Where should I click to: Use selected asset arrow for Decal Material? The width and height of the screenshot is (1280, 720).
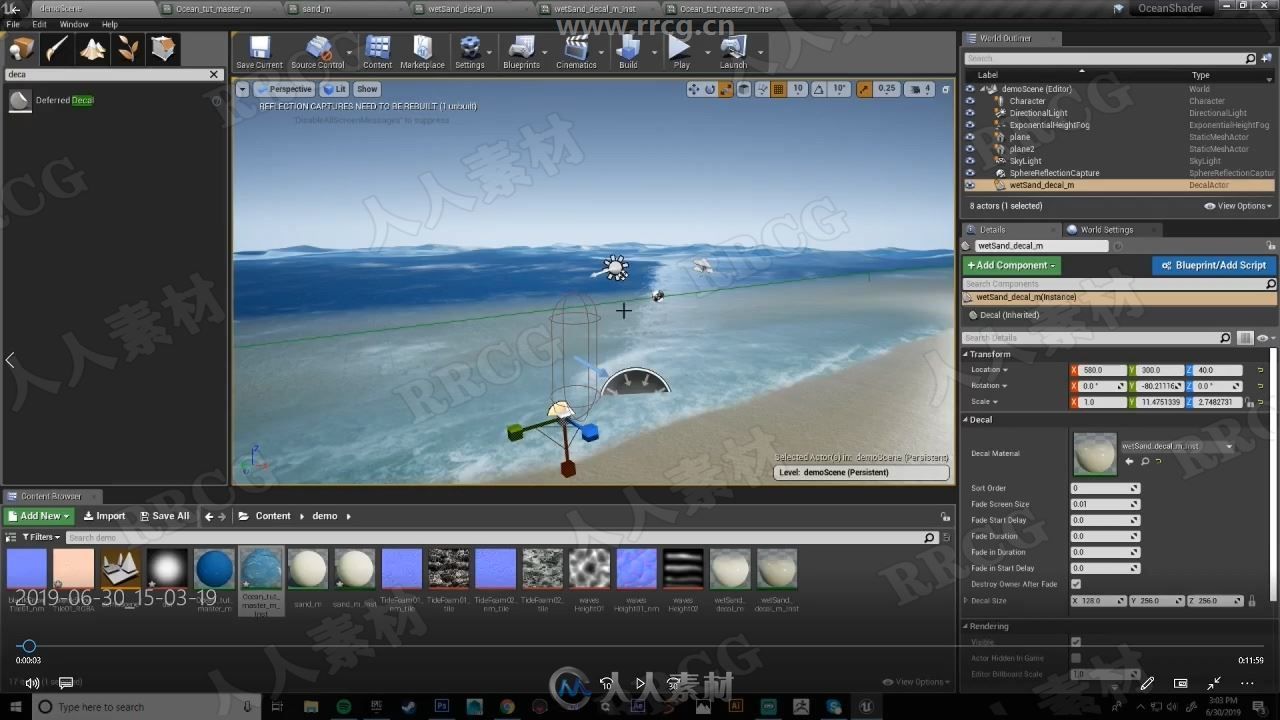[x=1130, y=462]
